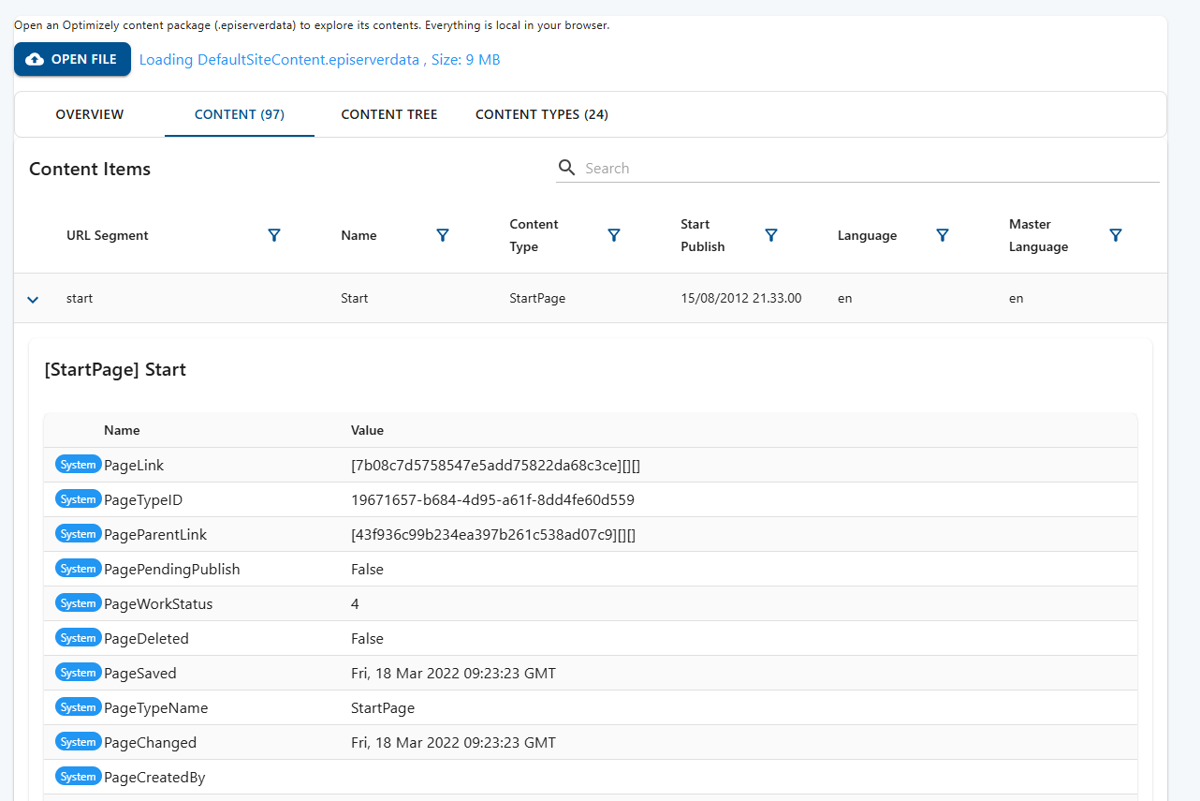Click the URL Segment column filter icon
1200x801 pixels.
[x=274, y=235]
